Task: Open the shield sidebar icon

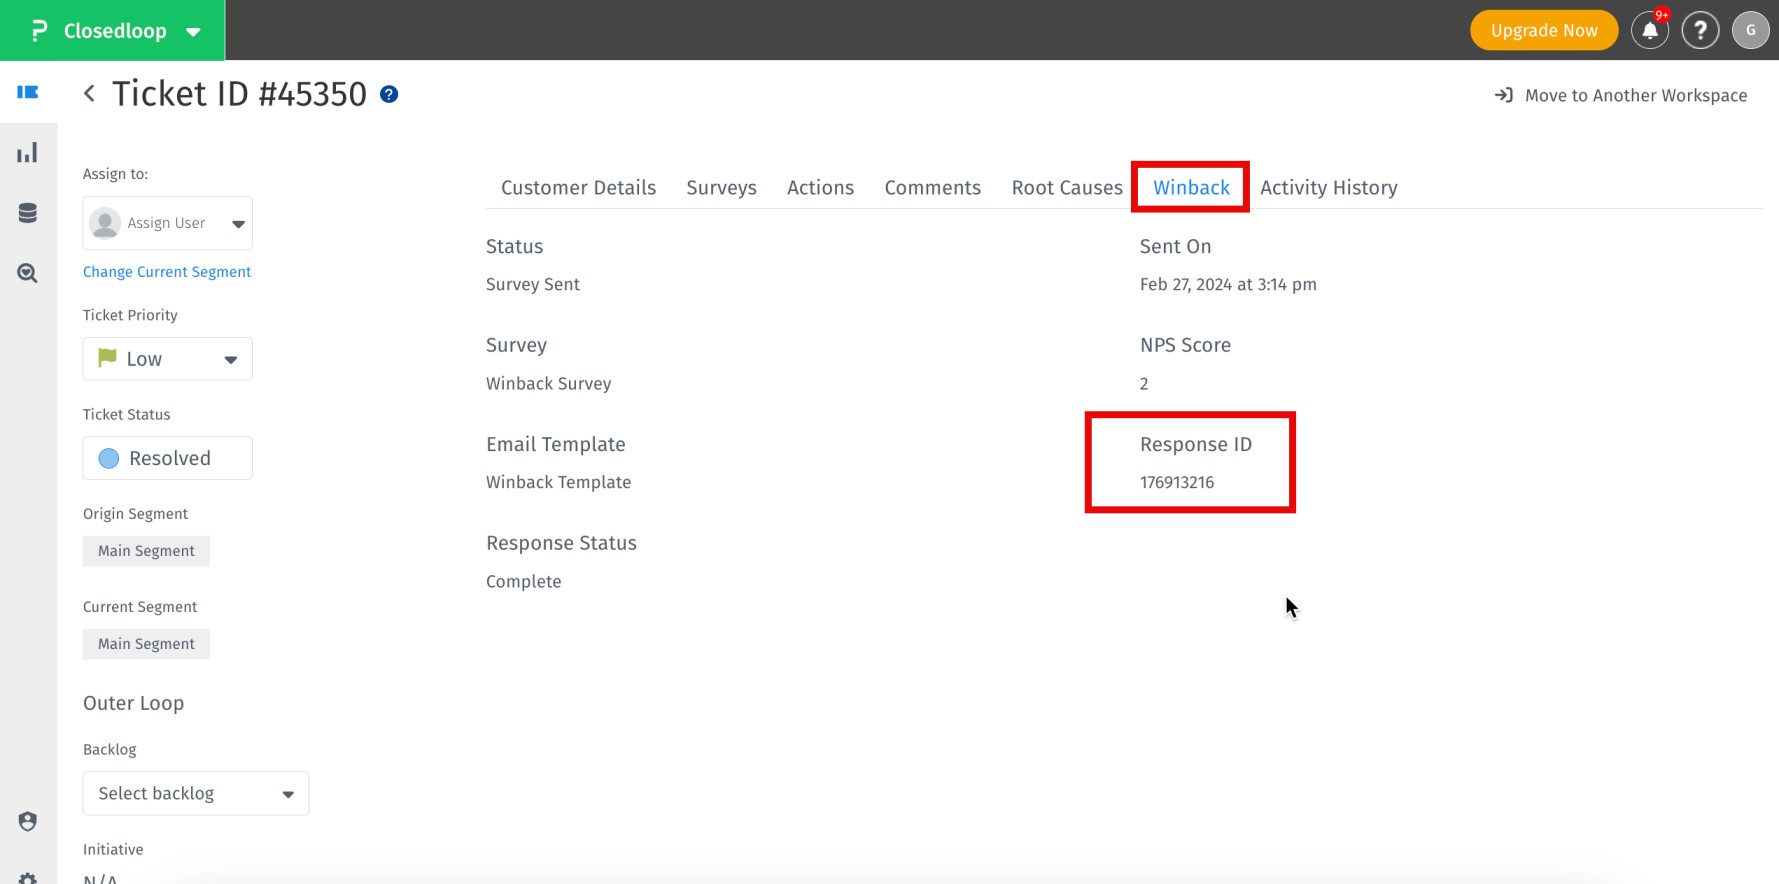Action: [x=28, y=821]
